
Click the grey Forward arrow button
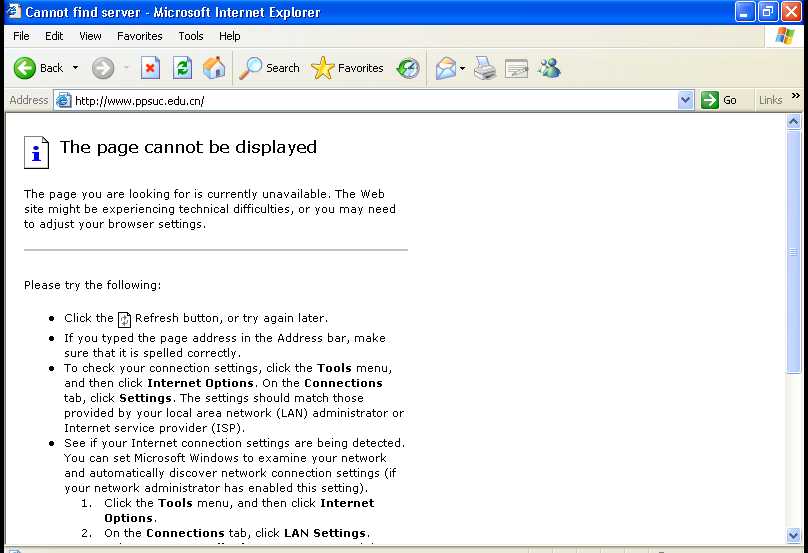(x=103, y=68)
